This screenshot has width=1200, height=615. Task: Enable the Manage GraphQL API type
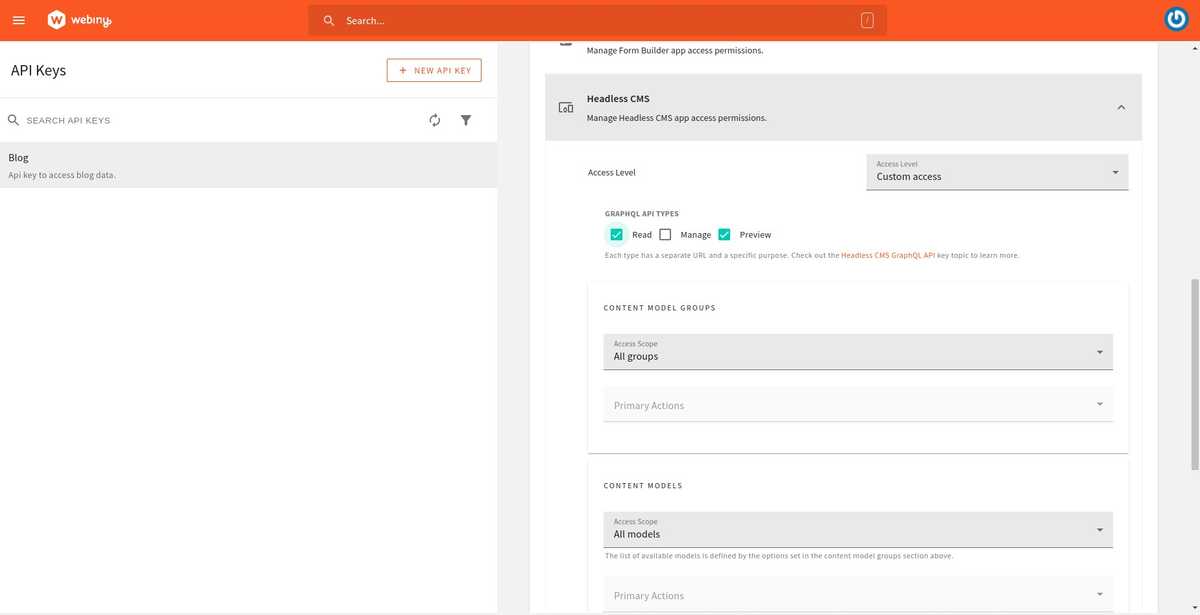pos(665,234)
